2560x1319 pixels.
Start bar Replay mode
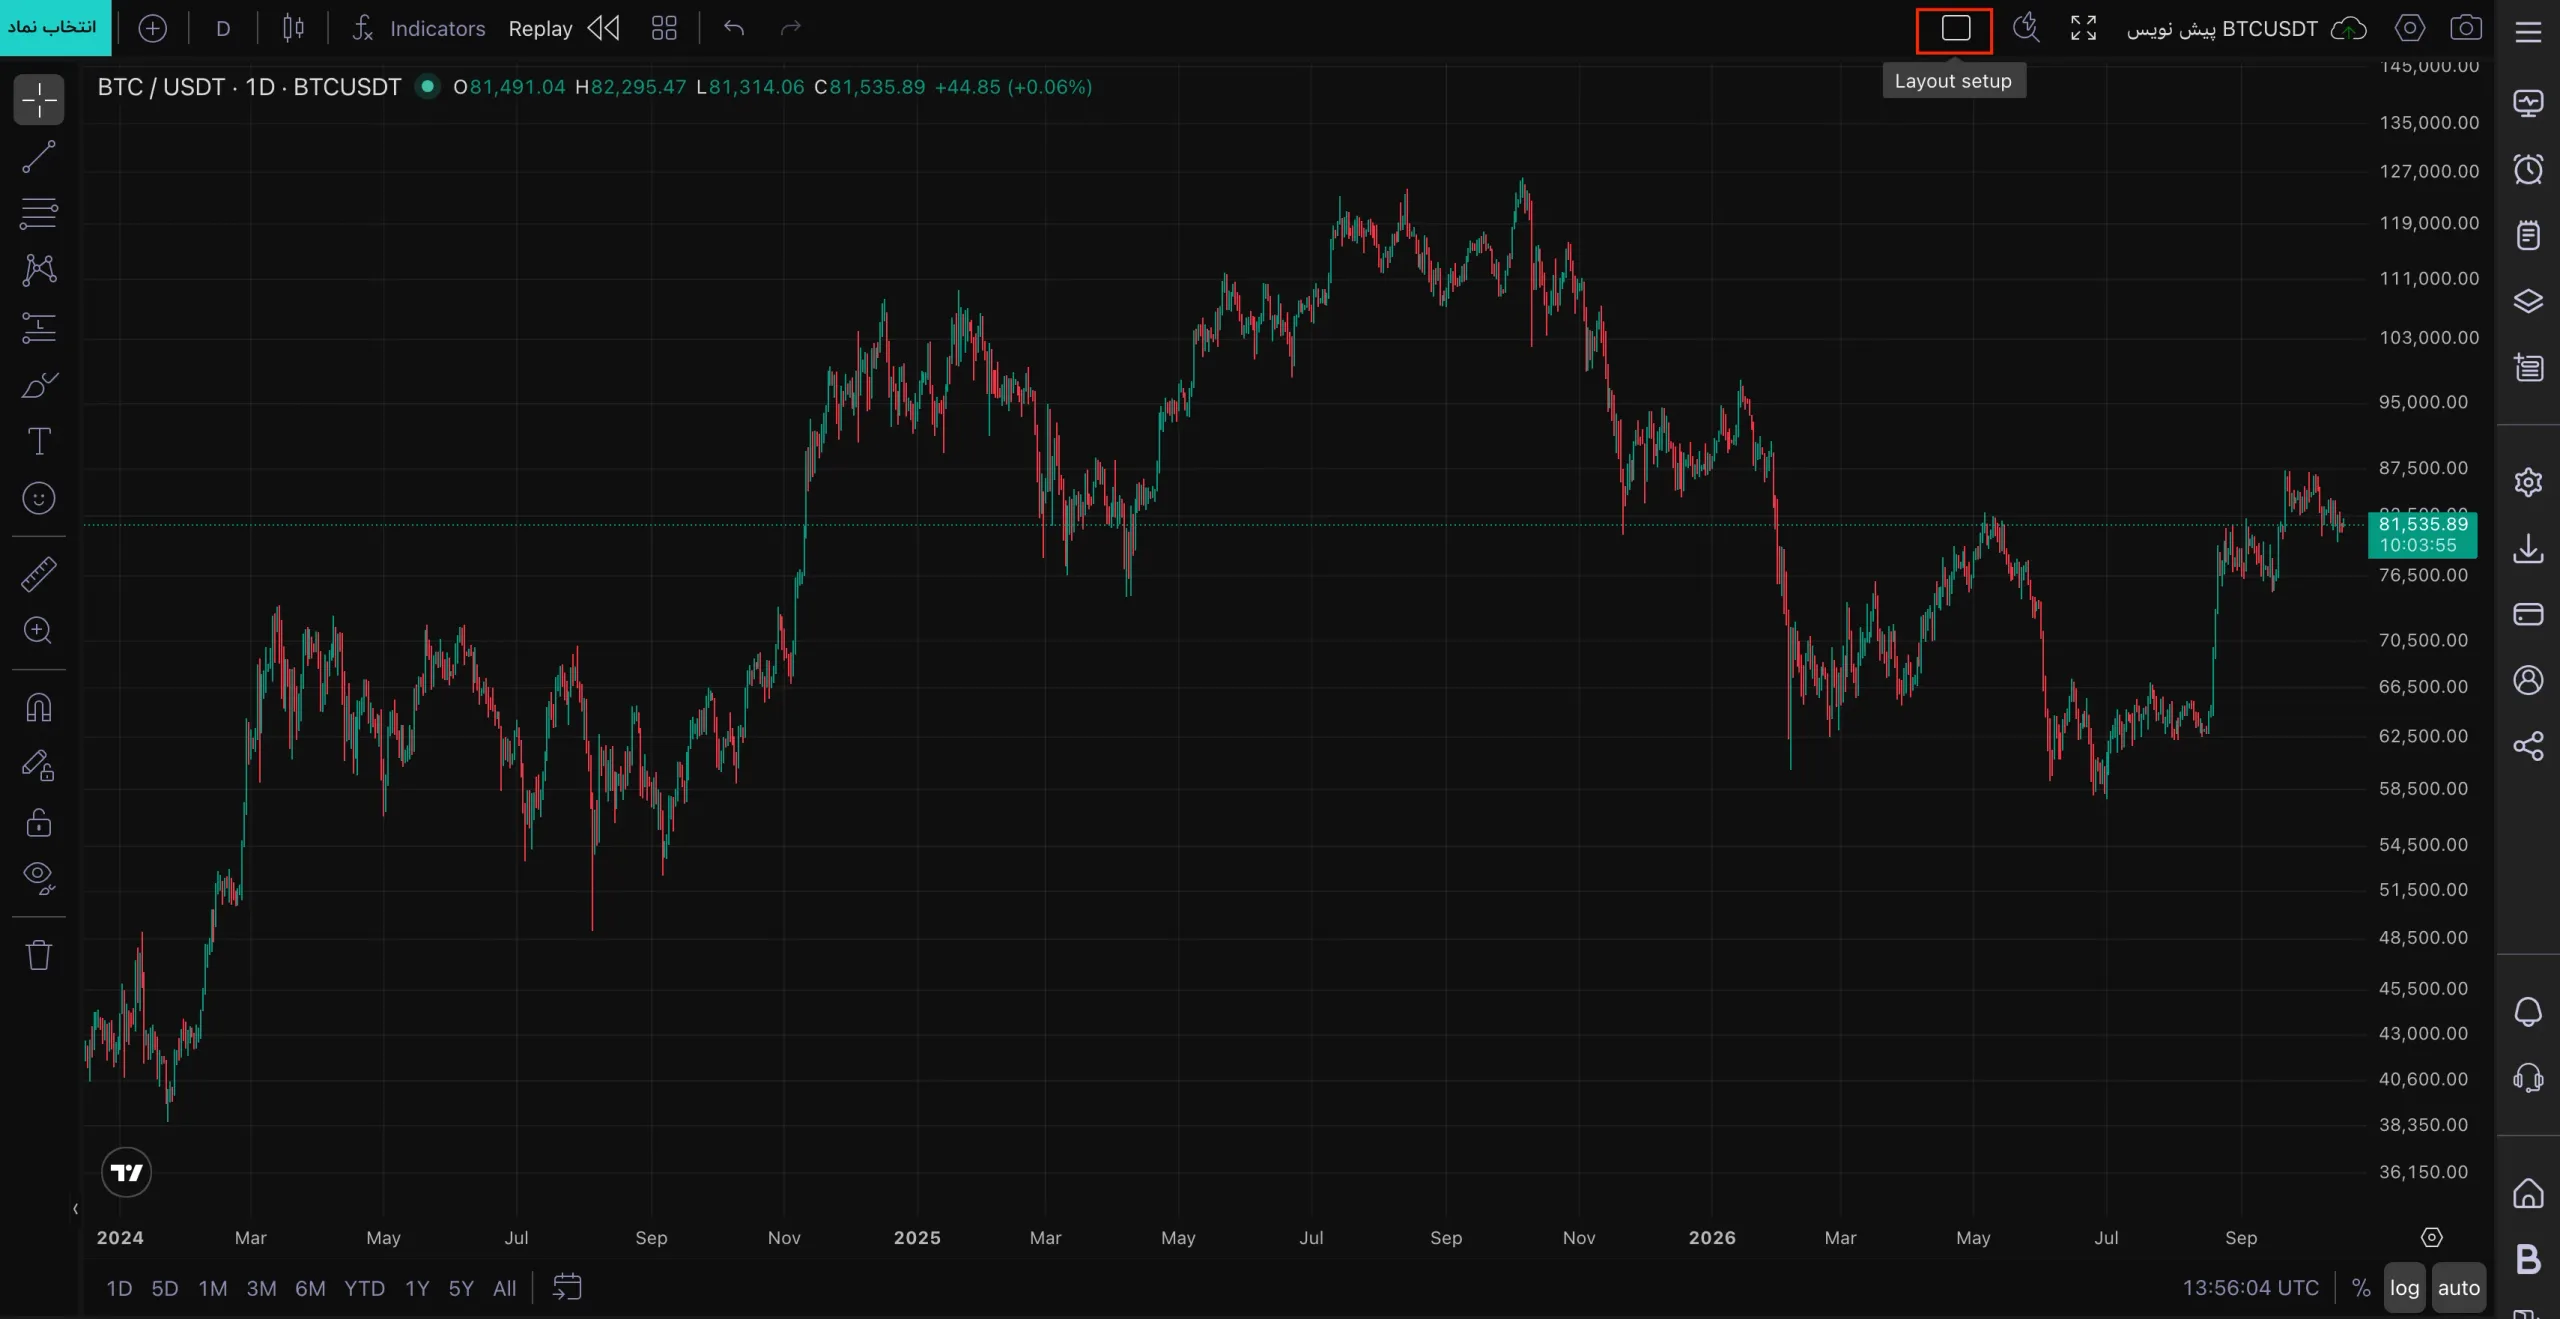click(564, 28)
